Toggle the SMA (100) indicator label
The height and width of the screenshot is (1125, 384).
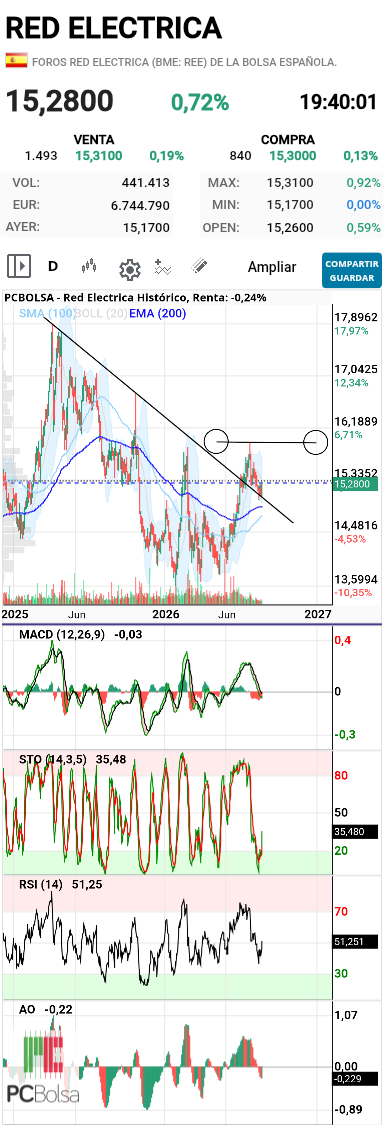point(46,313)
